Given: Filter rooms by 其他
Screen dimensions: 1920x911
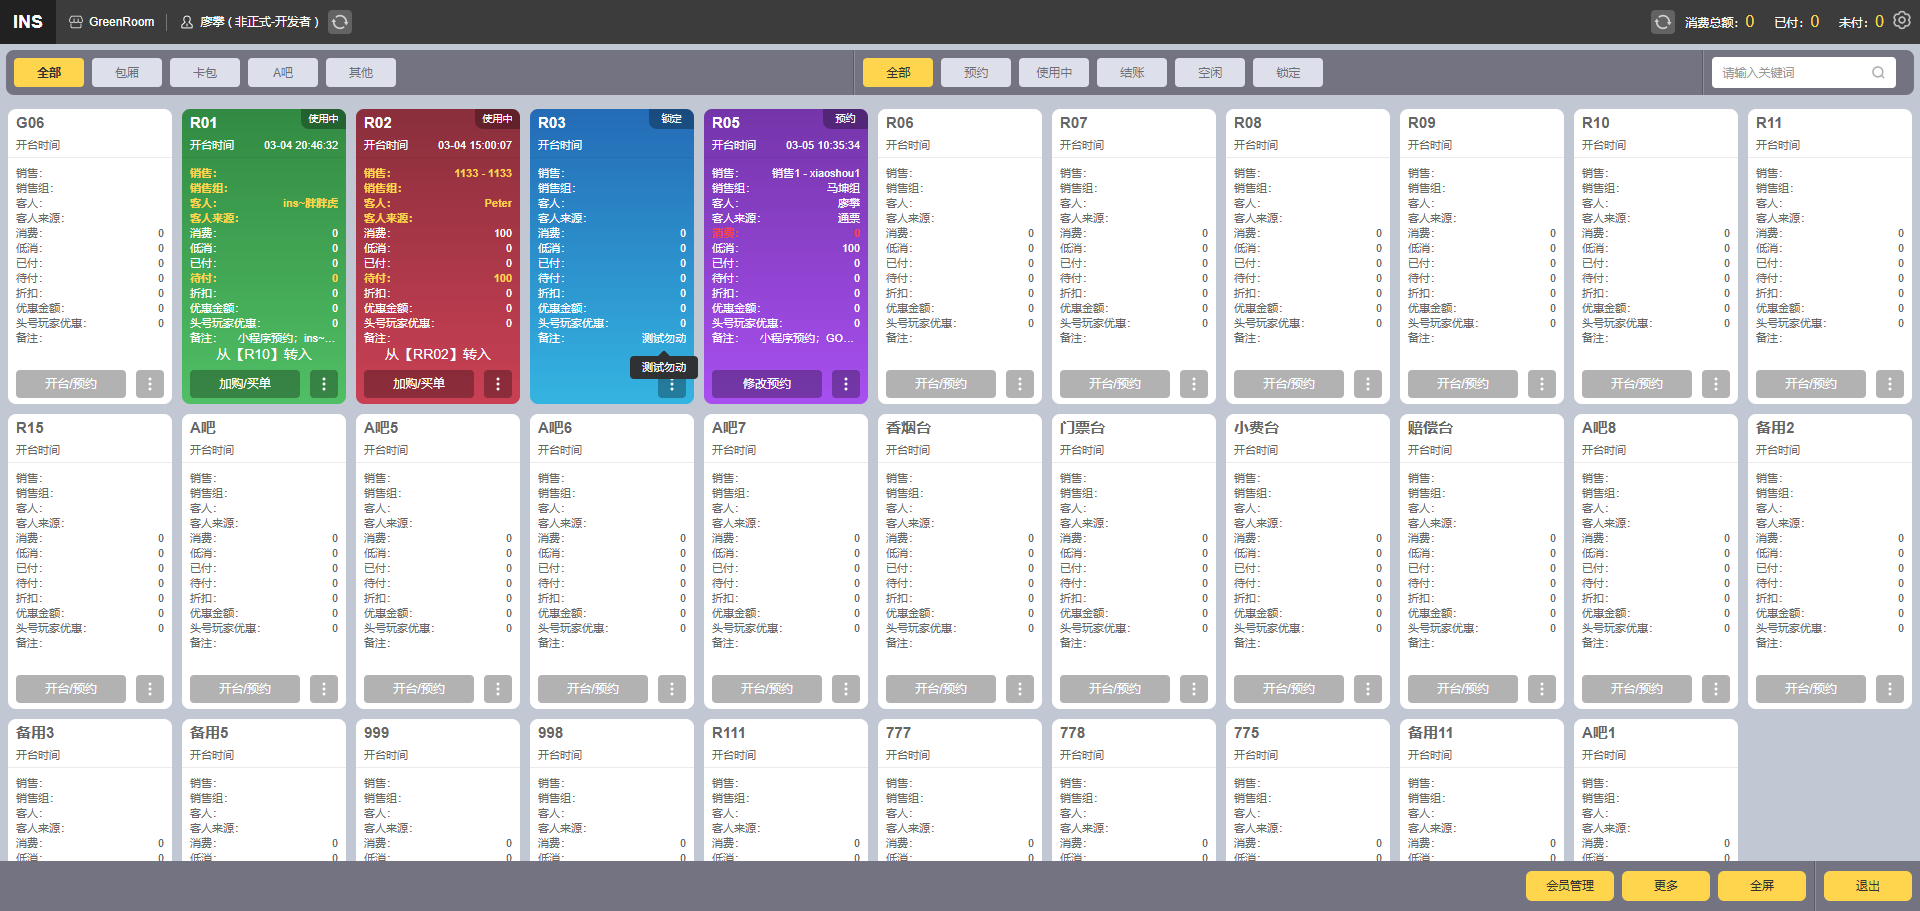Looking at the screenshot, I should 361,73.
